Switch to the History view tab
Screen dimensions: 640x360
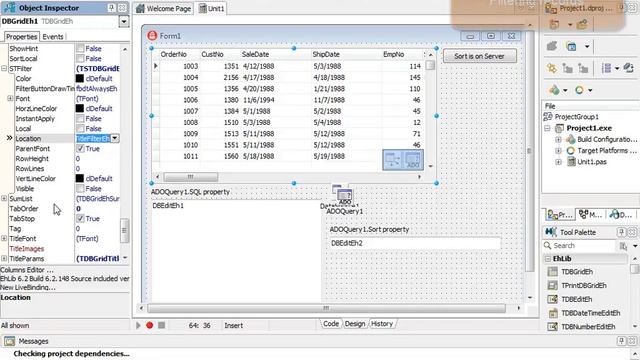coord(382,324)
